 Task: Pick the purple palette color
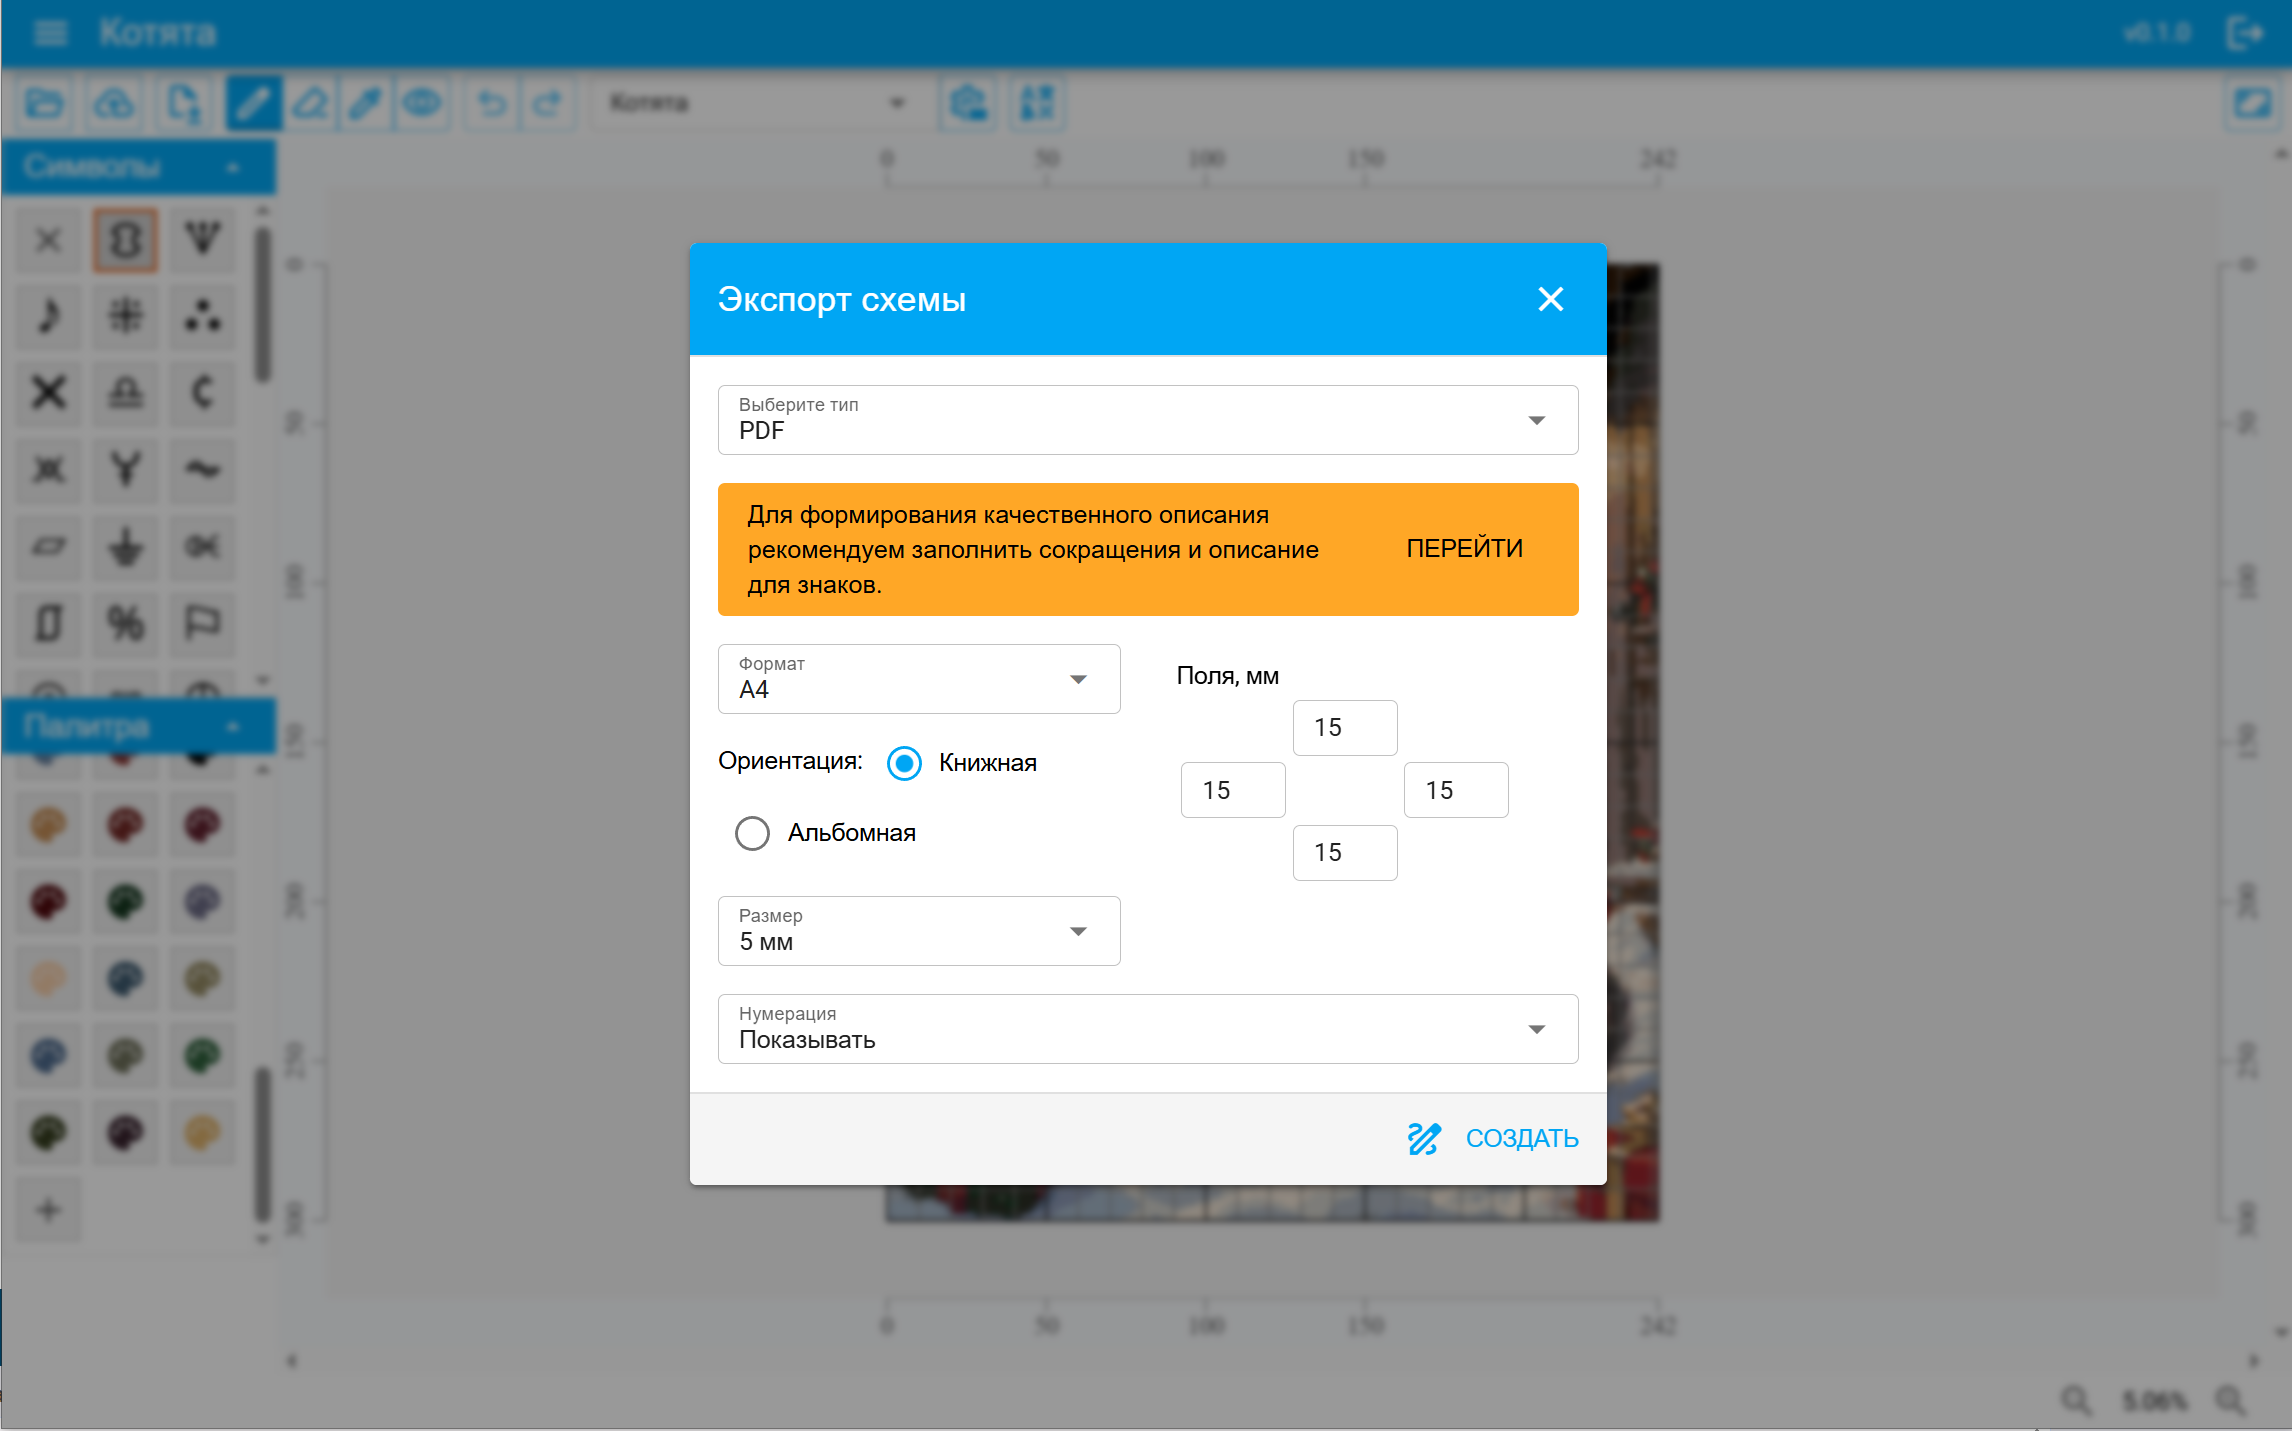[x=202, y=902]
